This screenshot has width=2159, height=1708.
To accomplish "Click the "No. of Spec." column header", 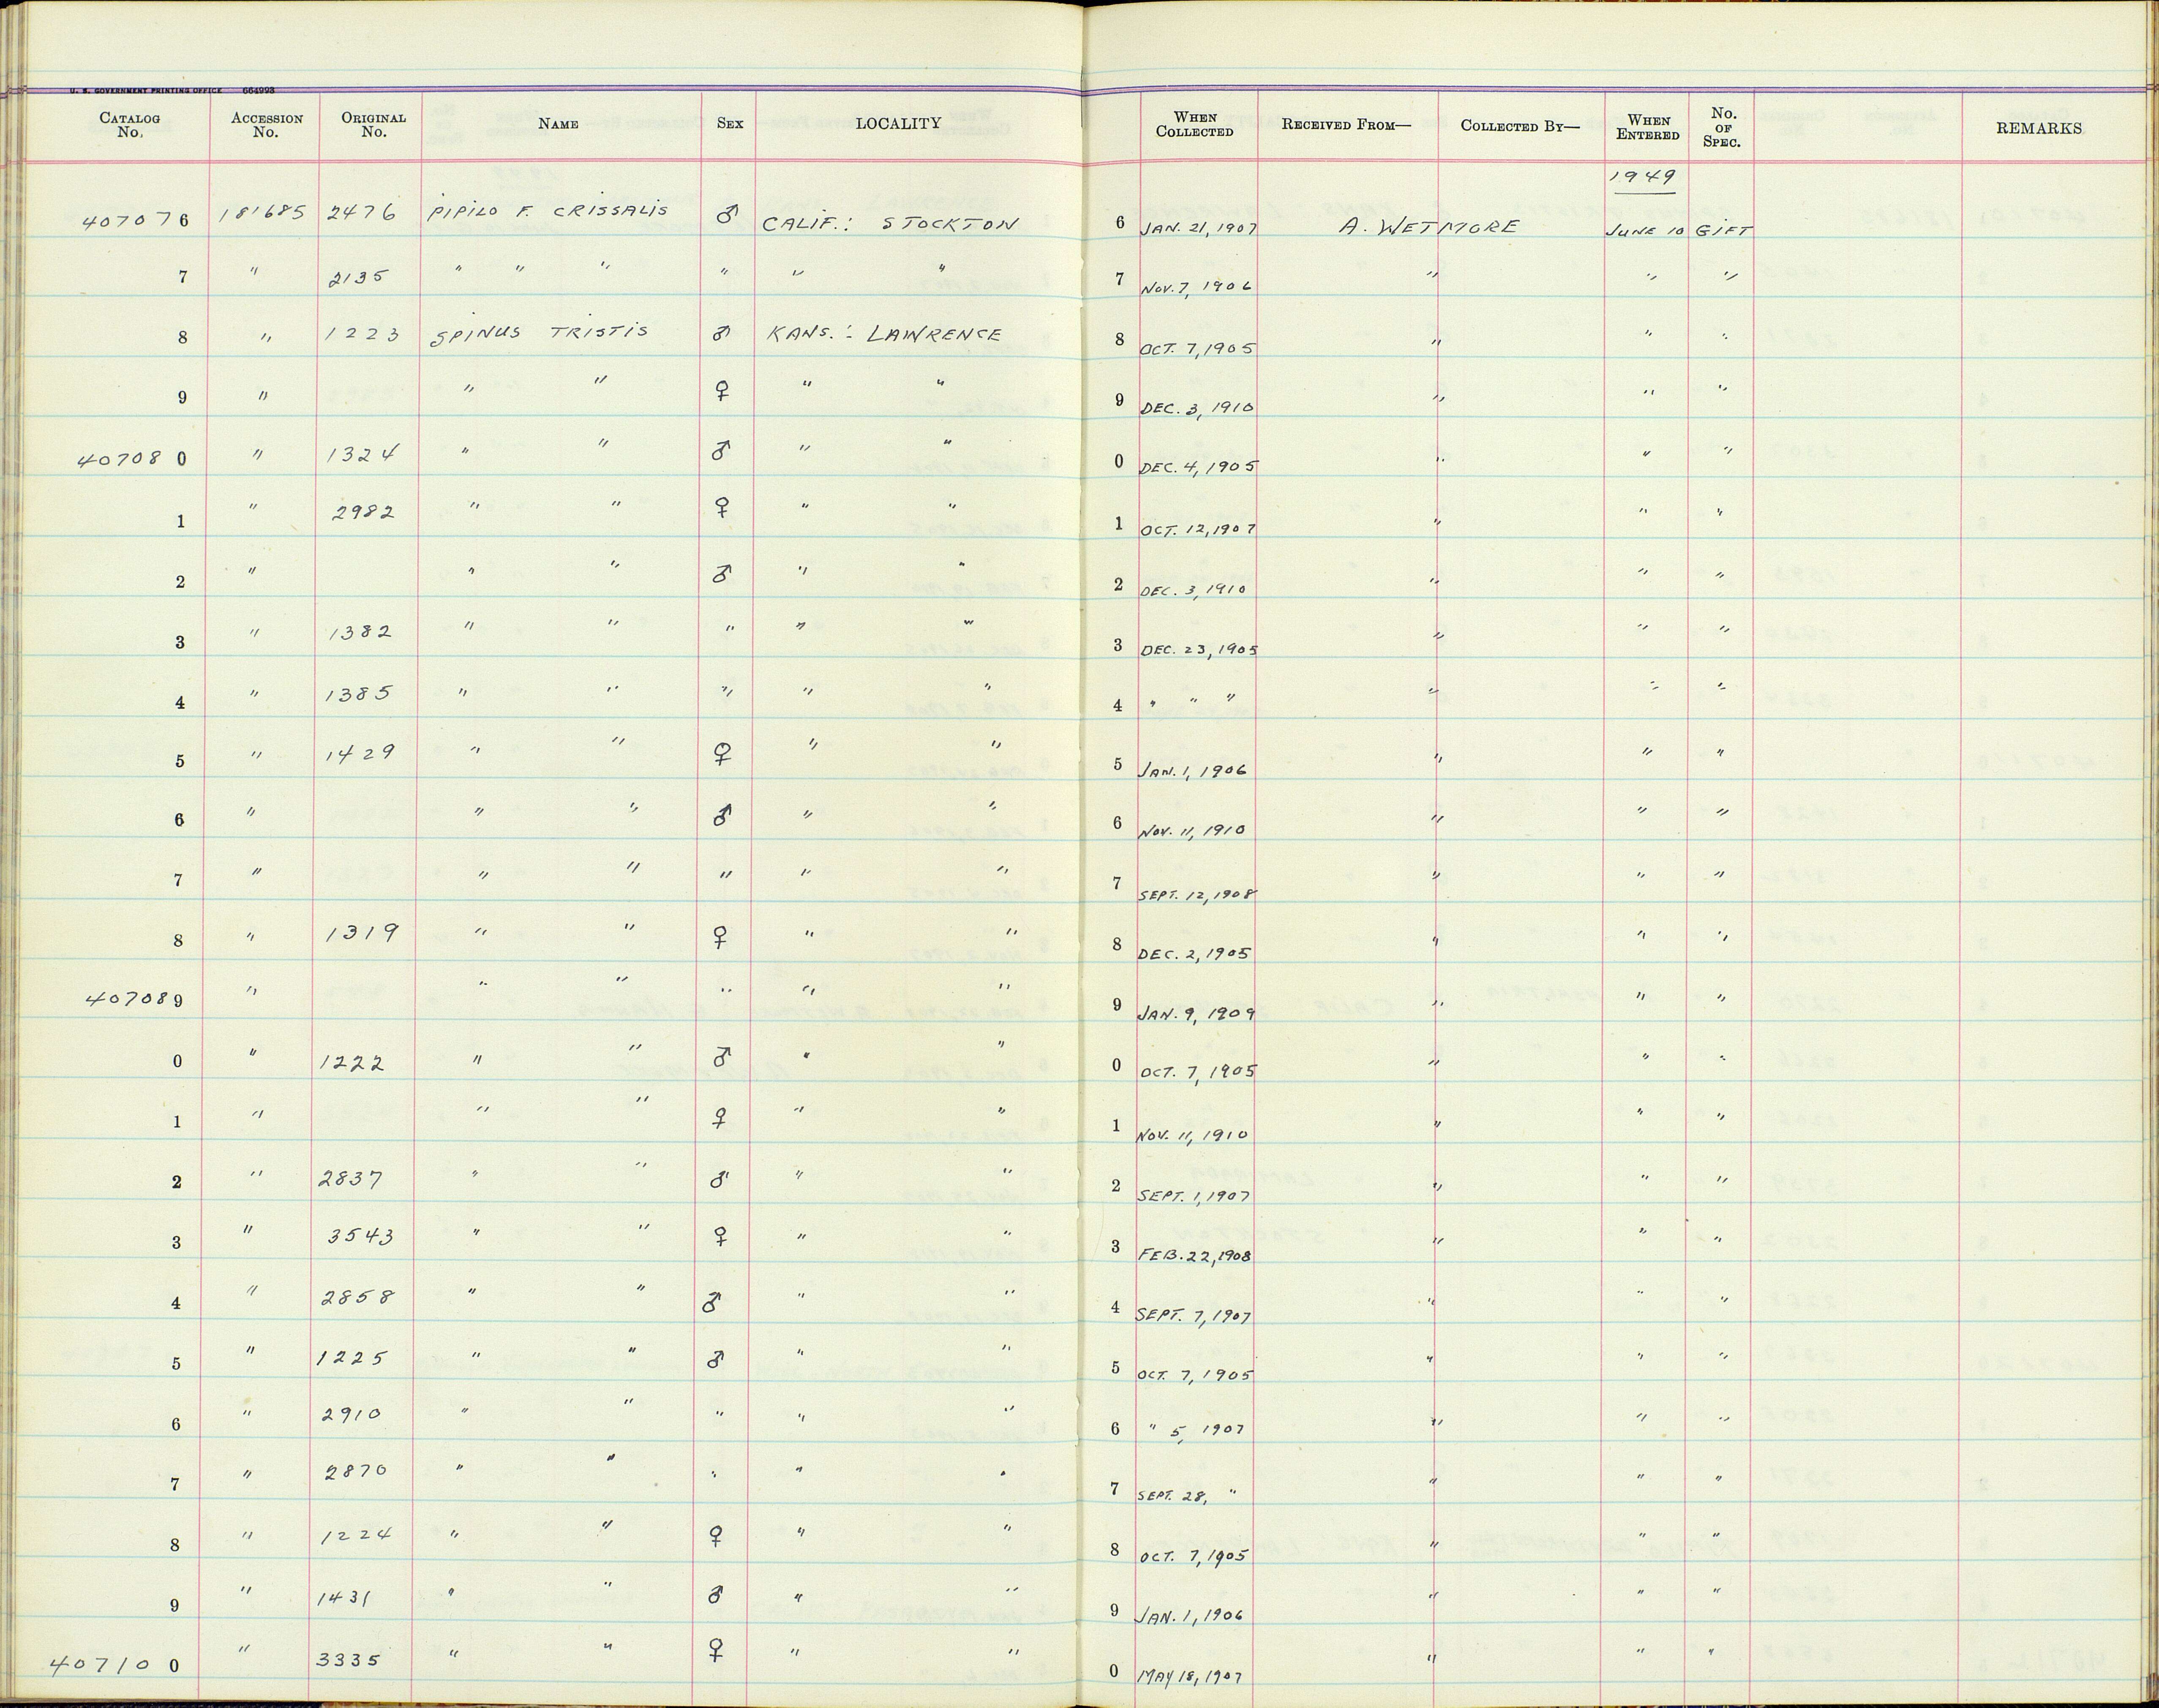I will coord(1722,127).
